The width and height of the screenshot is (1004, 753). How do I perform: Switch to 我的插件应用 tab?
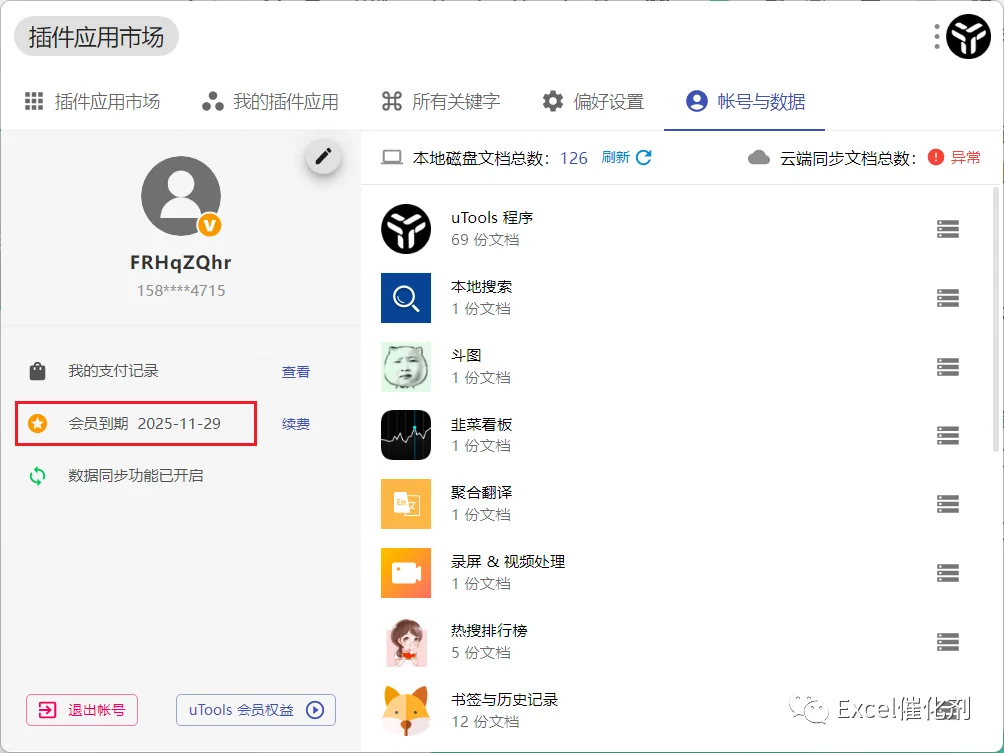point(270,101)
